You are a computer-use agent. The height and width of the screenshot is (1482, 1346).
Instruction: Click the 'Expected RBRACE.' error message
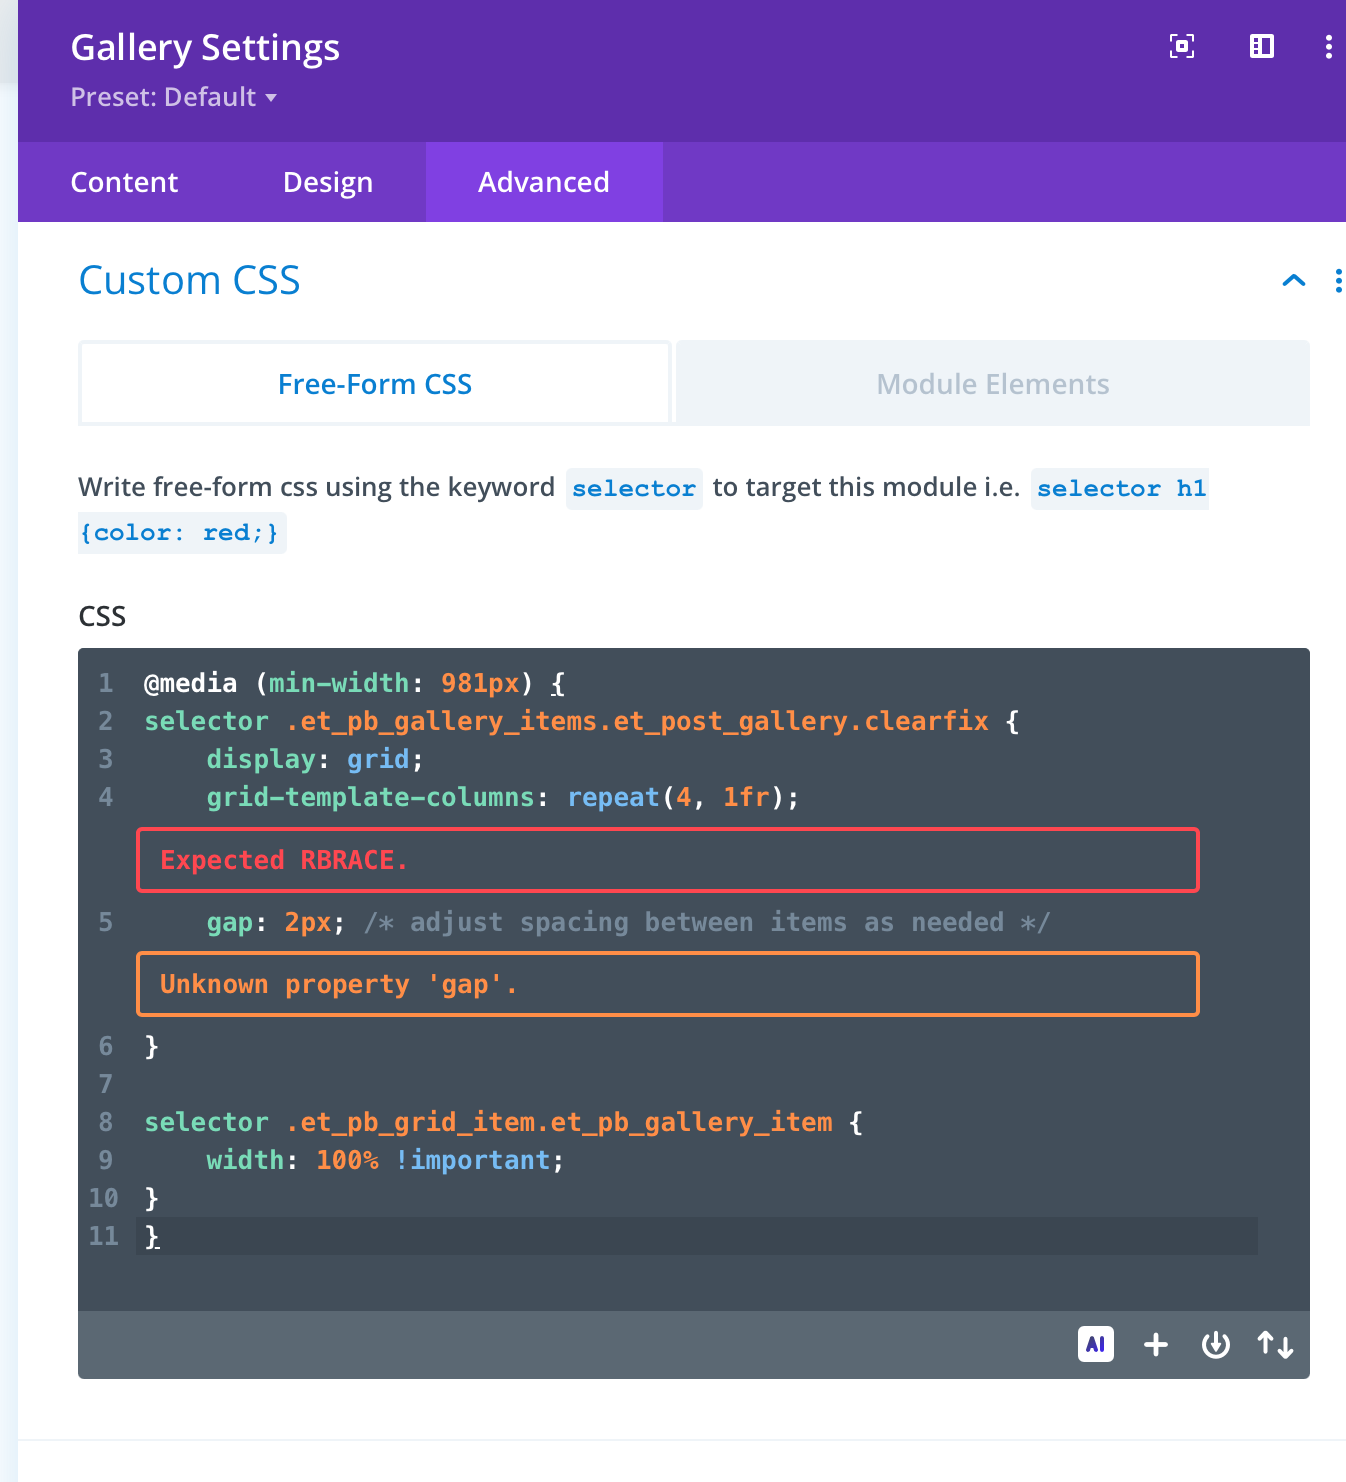point(667,860)
